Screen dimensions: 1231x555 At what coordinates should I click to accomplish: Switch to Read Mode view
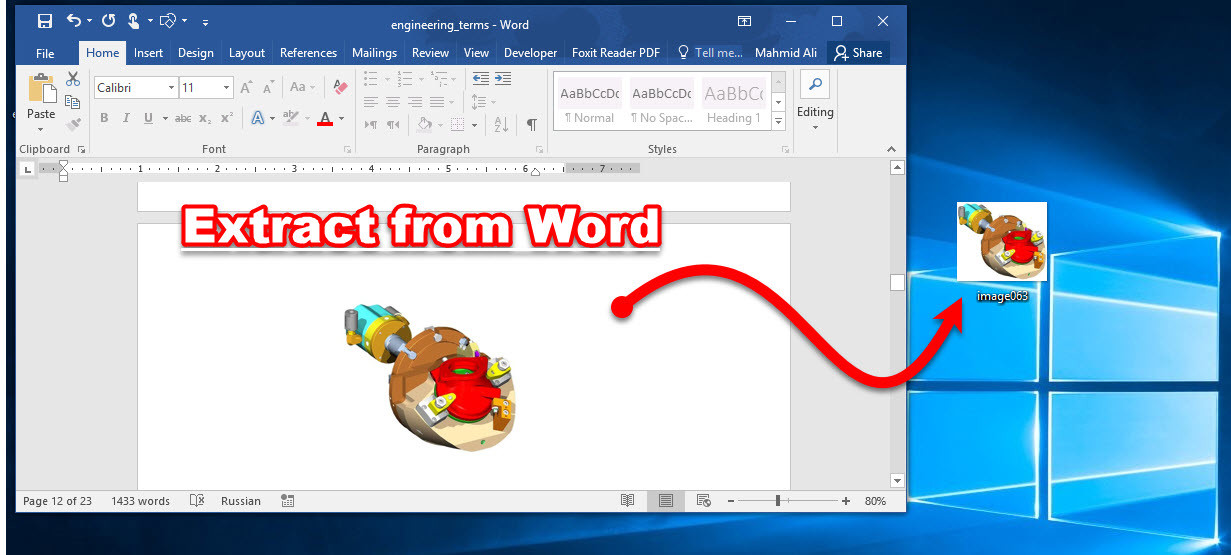click(x=627, y=501)
